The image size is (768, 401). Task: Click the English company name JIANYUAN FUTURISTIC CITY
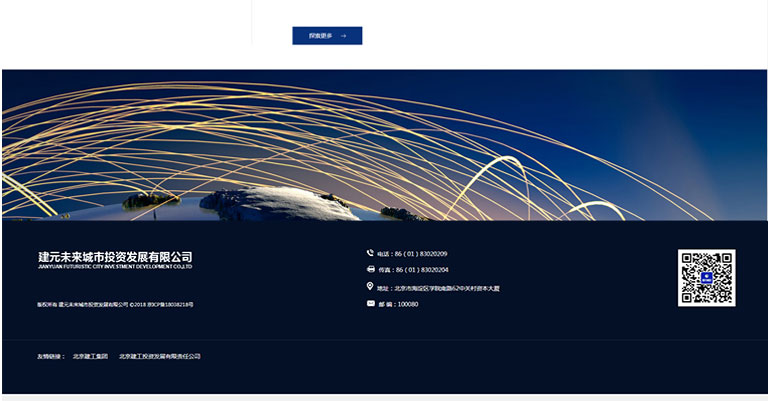115,267
